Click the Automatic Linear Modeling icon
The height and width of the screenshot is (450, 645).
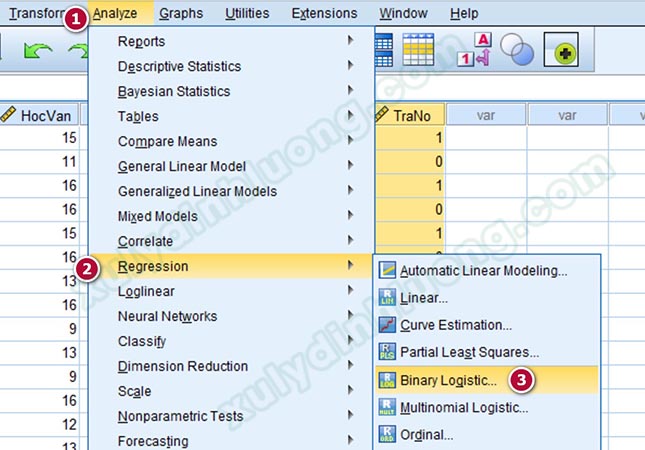pyautogui.click(x=387, y=270)
